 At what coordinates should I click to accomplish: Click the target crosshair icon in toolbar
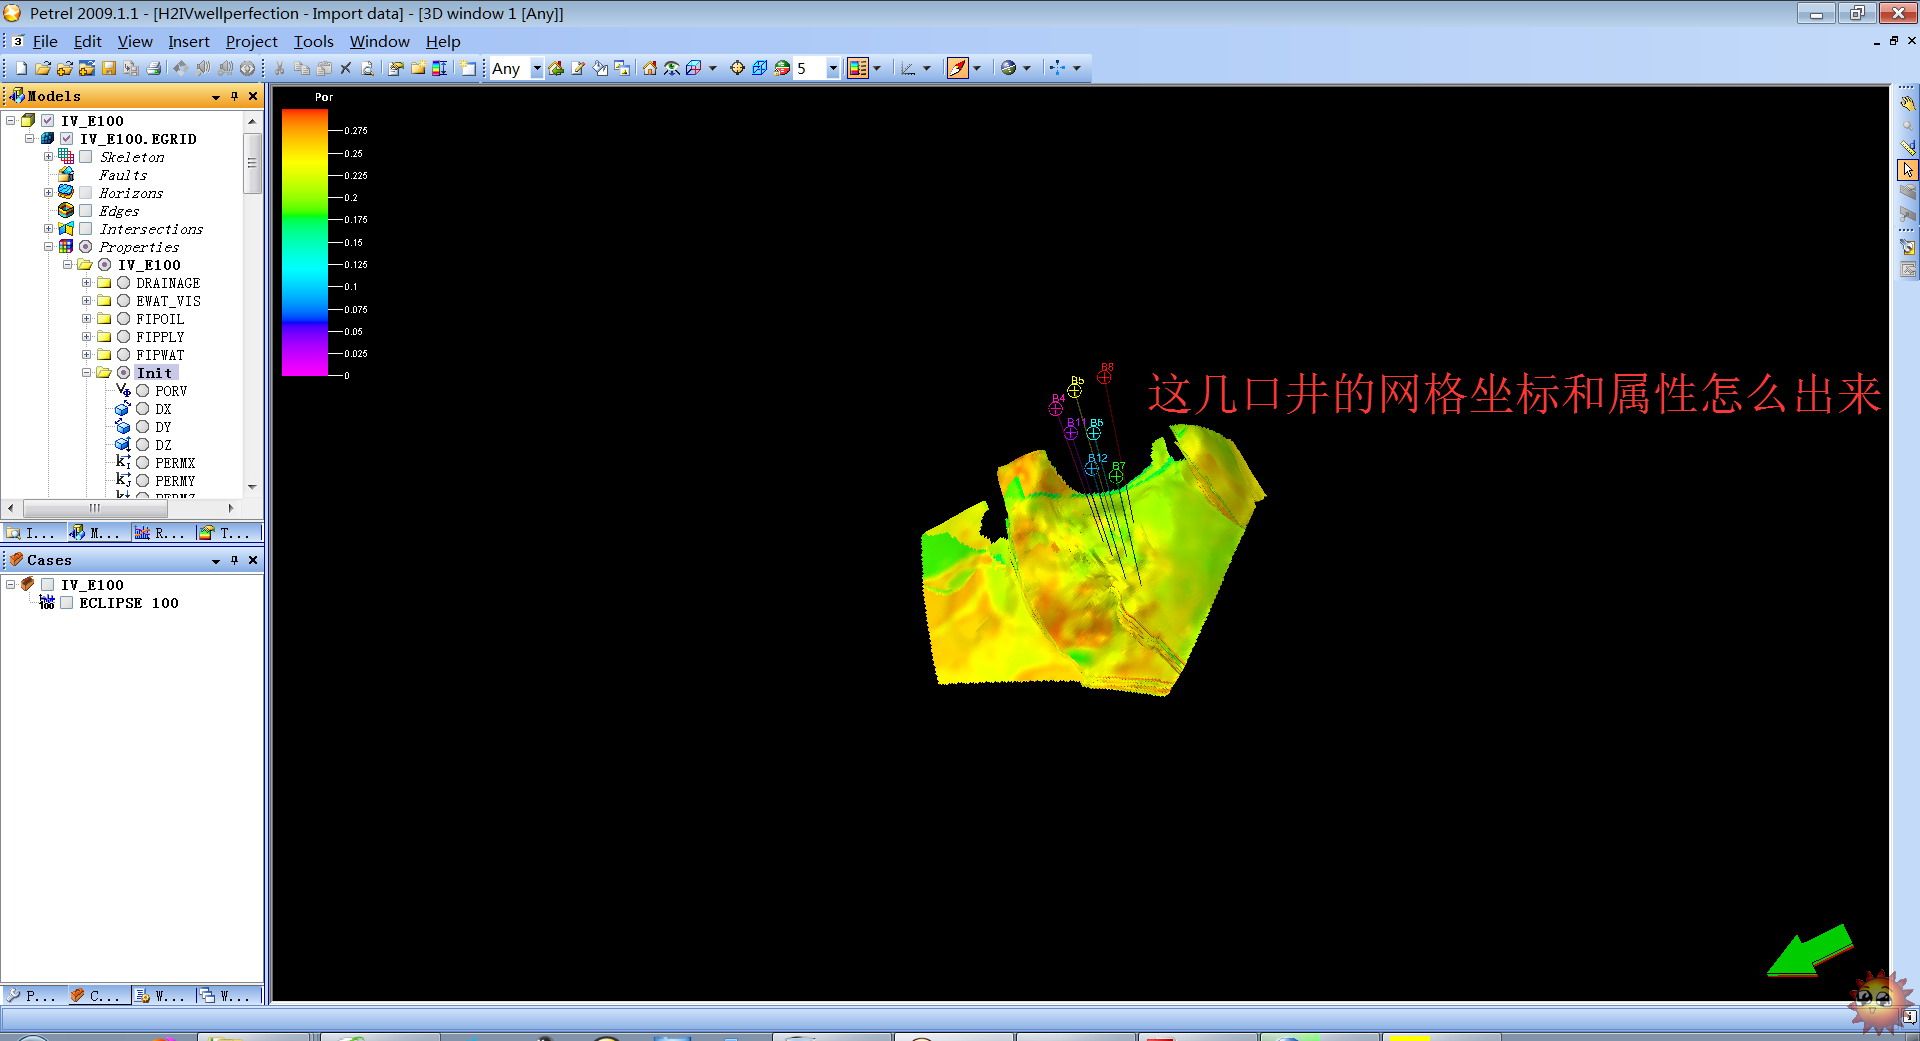point(738,68)
